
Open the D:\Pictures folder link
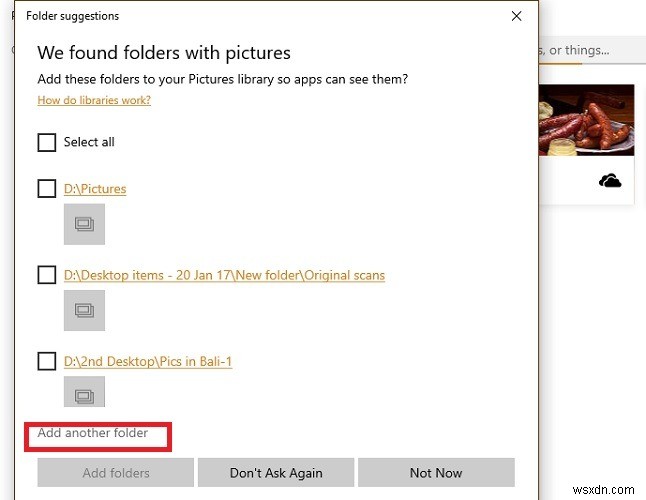tap(95, 189)
